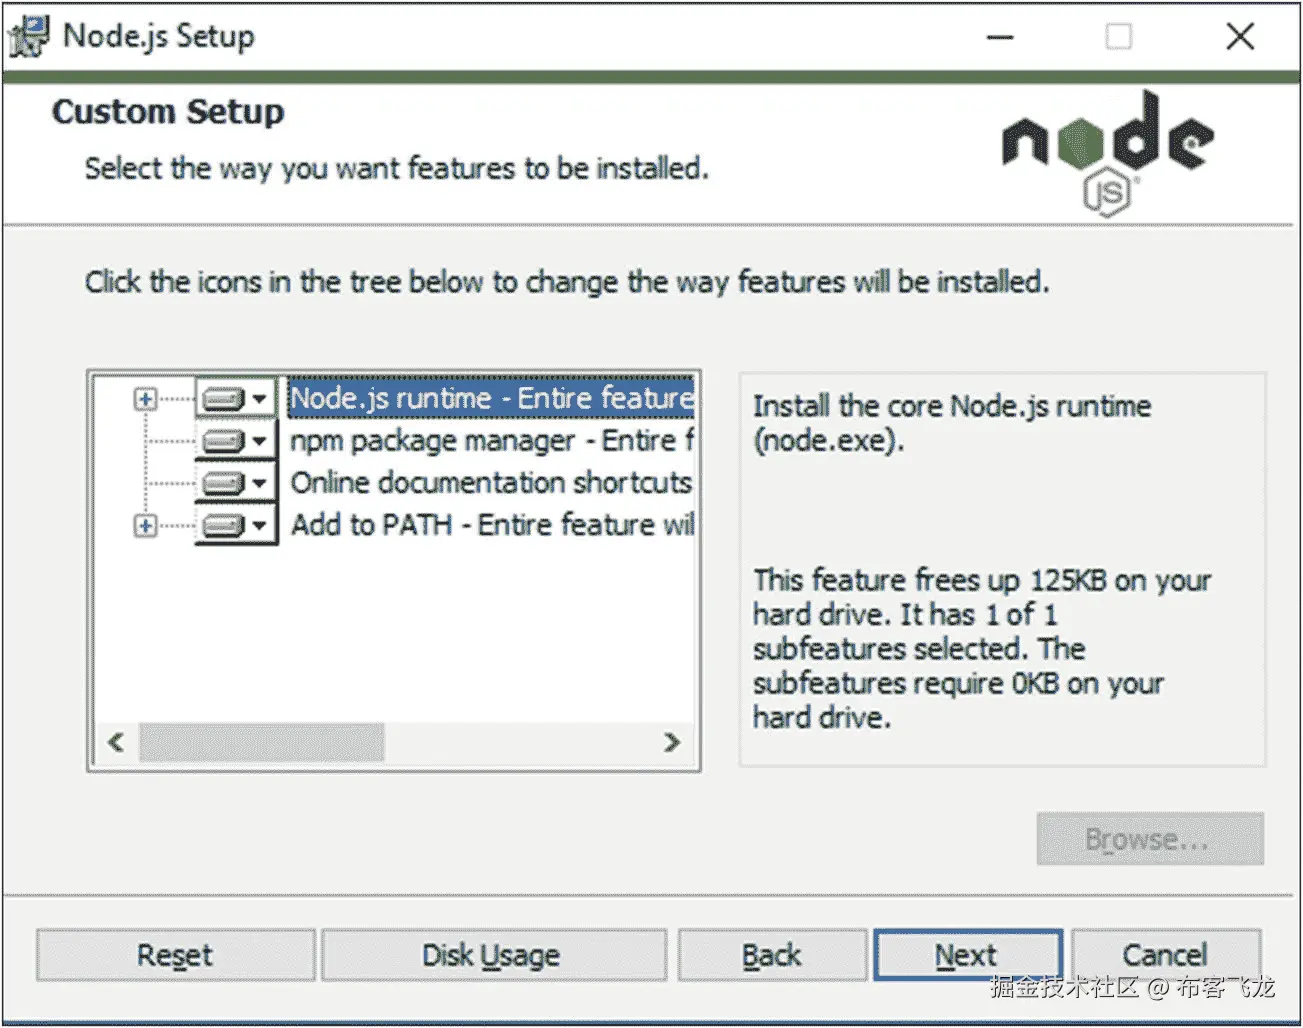Click the feature tree's scroll left arrow
This screenshot has width=1303, height=1028.
tap(116, 742)
